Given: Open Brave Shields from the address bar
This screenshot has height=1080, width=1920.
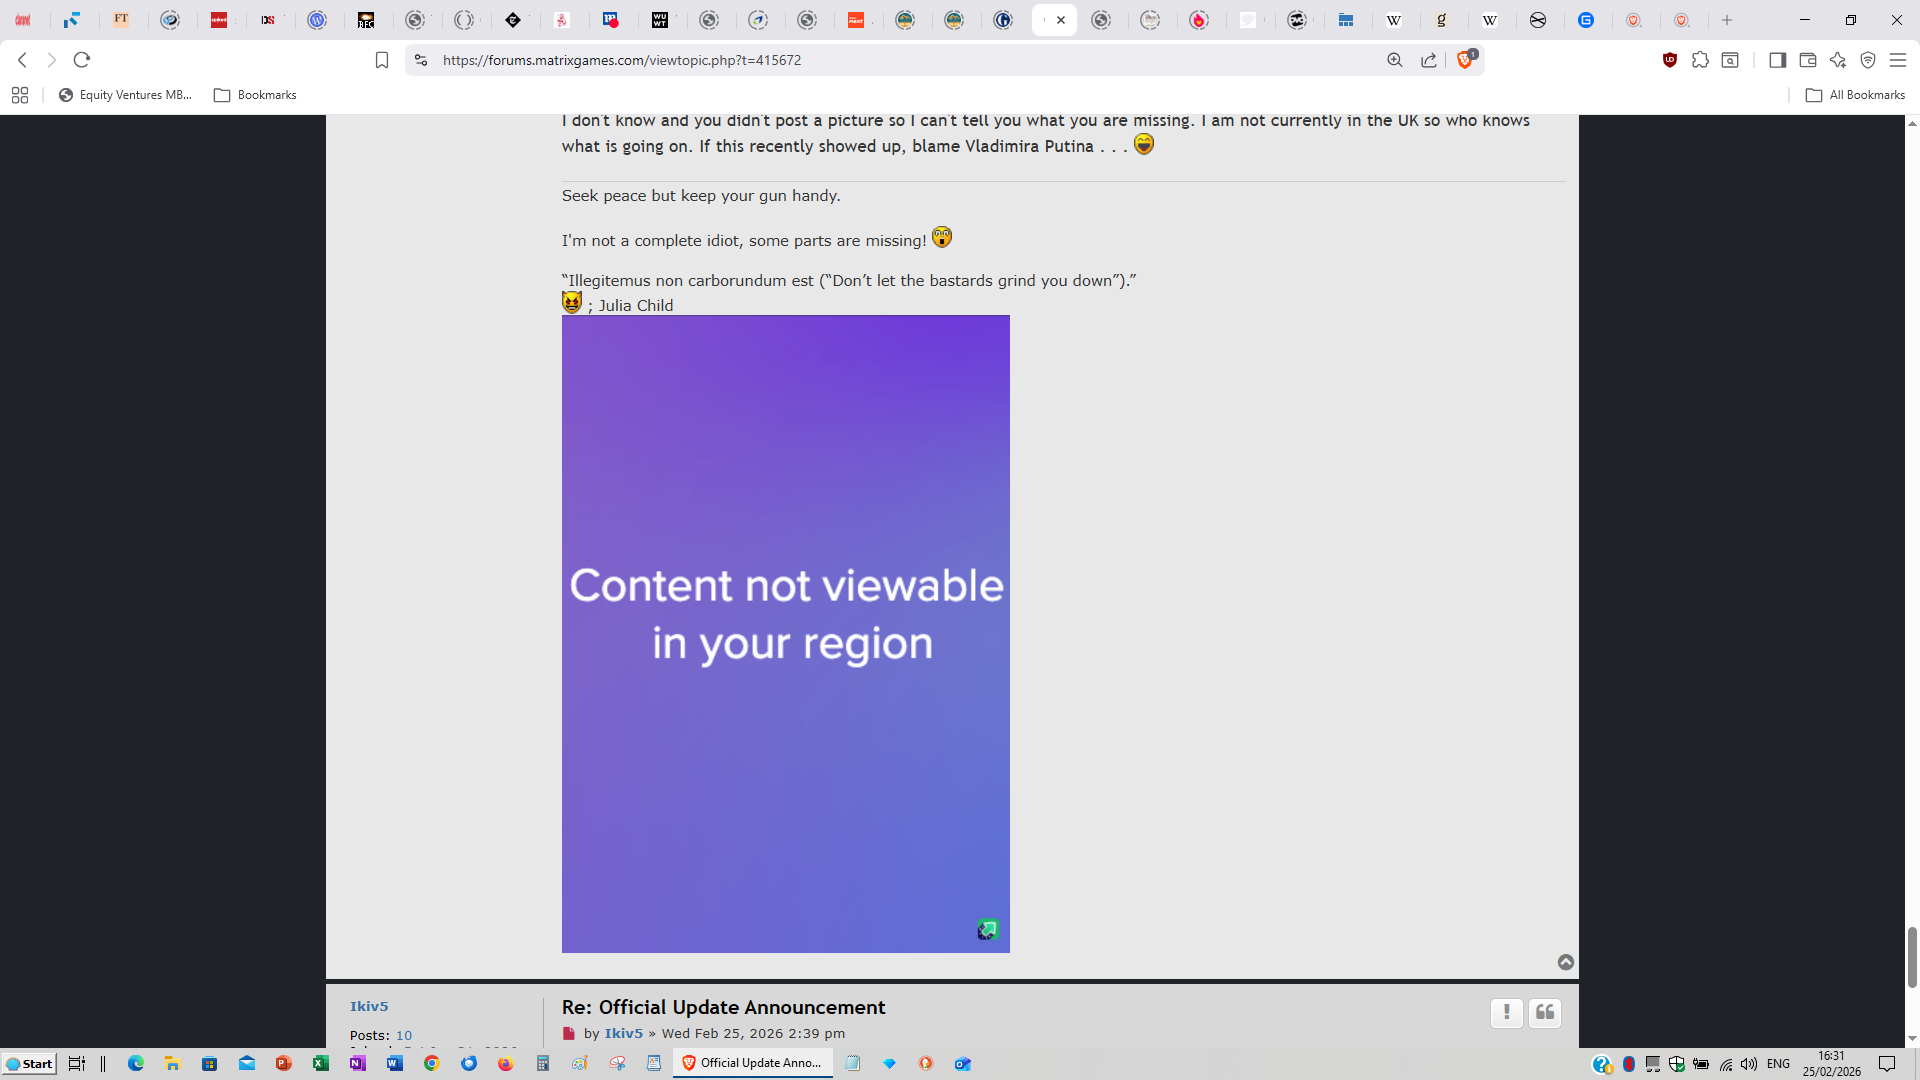Looking at the screenshot, I should [x=1466, y=60].
